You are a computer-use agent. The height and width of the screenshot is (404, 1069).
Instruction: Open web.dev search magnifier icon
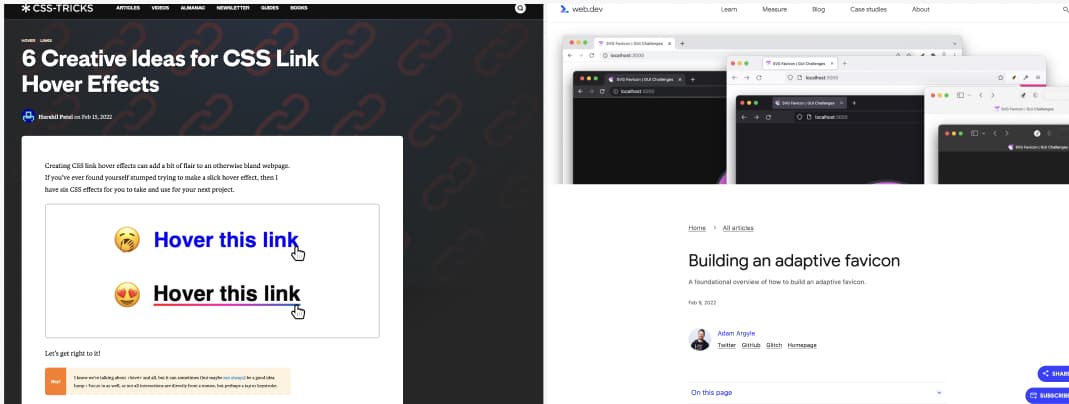pyautogui.click(x=1064, y=9)
